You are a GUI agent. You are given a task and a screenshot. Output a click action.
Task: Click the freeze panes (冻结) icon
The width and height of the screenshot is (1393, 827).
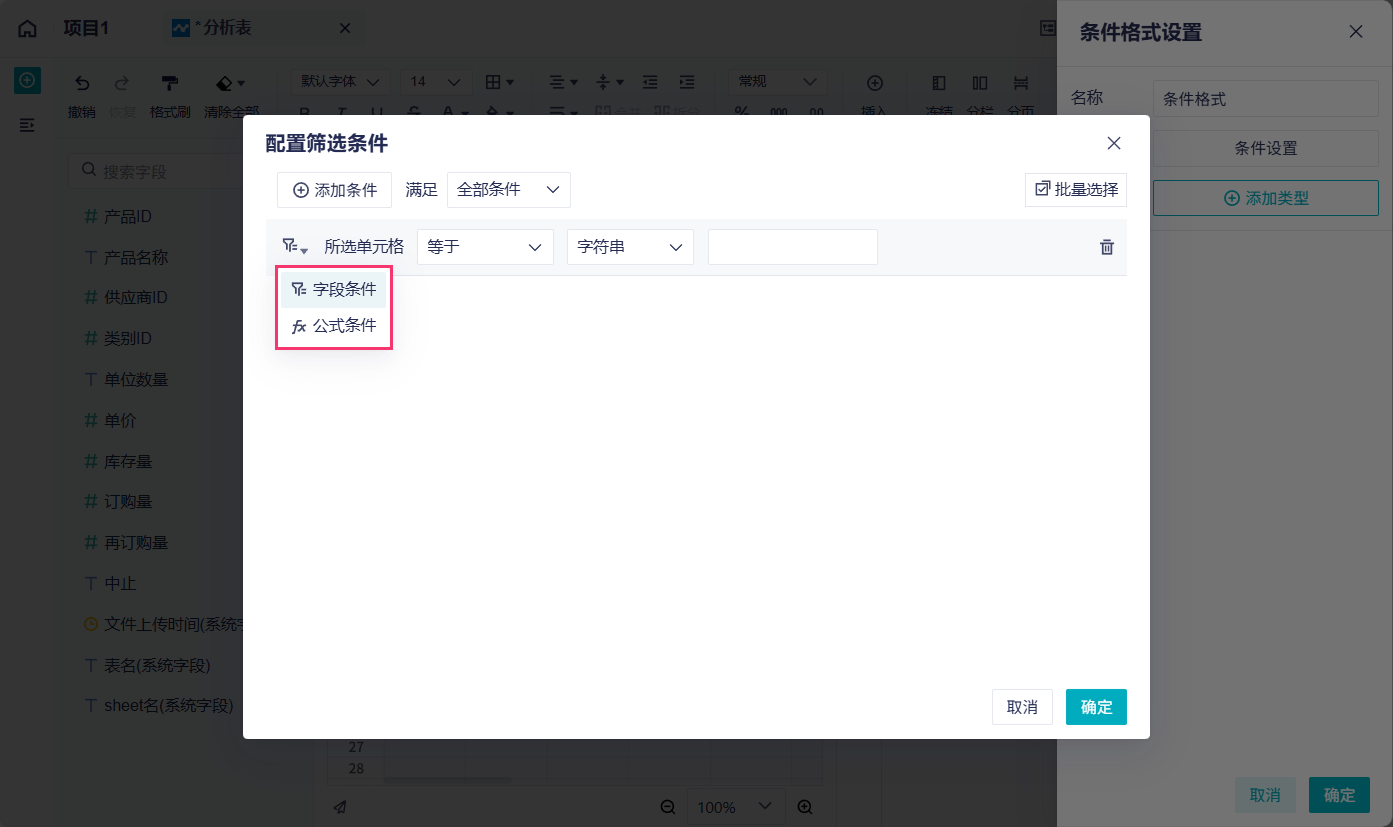click(x=939, y=83)
